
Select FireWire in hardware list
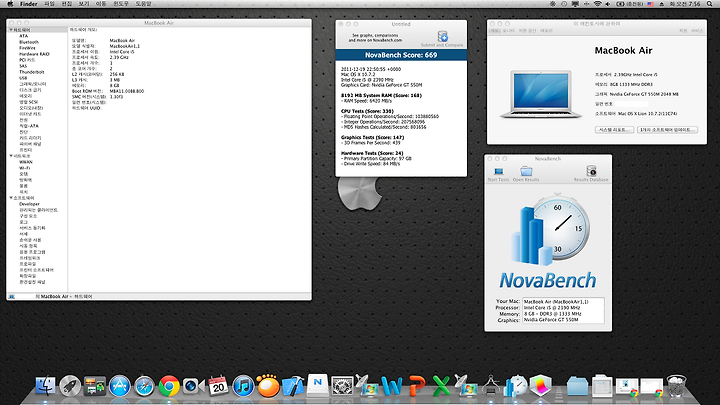coord(27,48)
